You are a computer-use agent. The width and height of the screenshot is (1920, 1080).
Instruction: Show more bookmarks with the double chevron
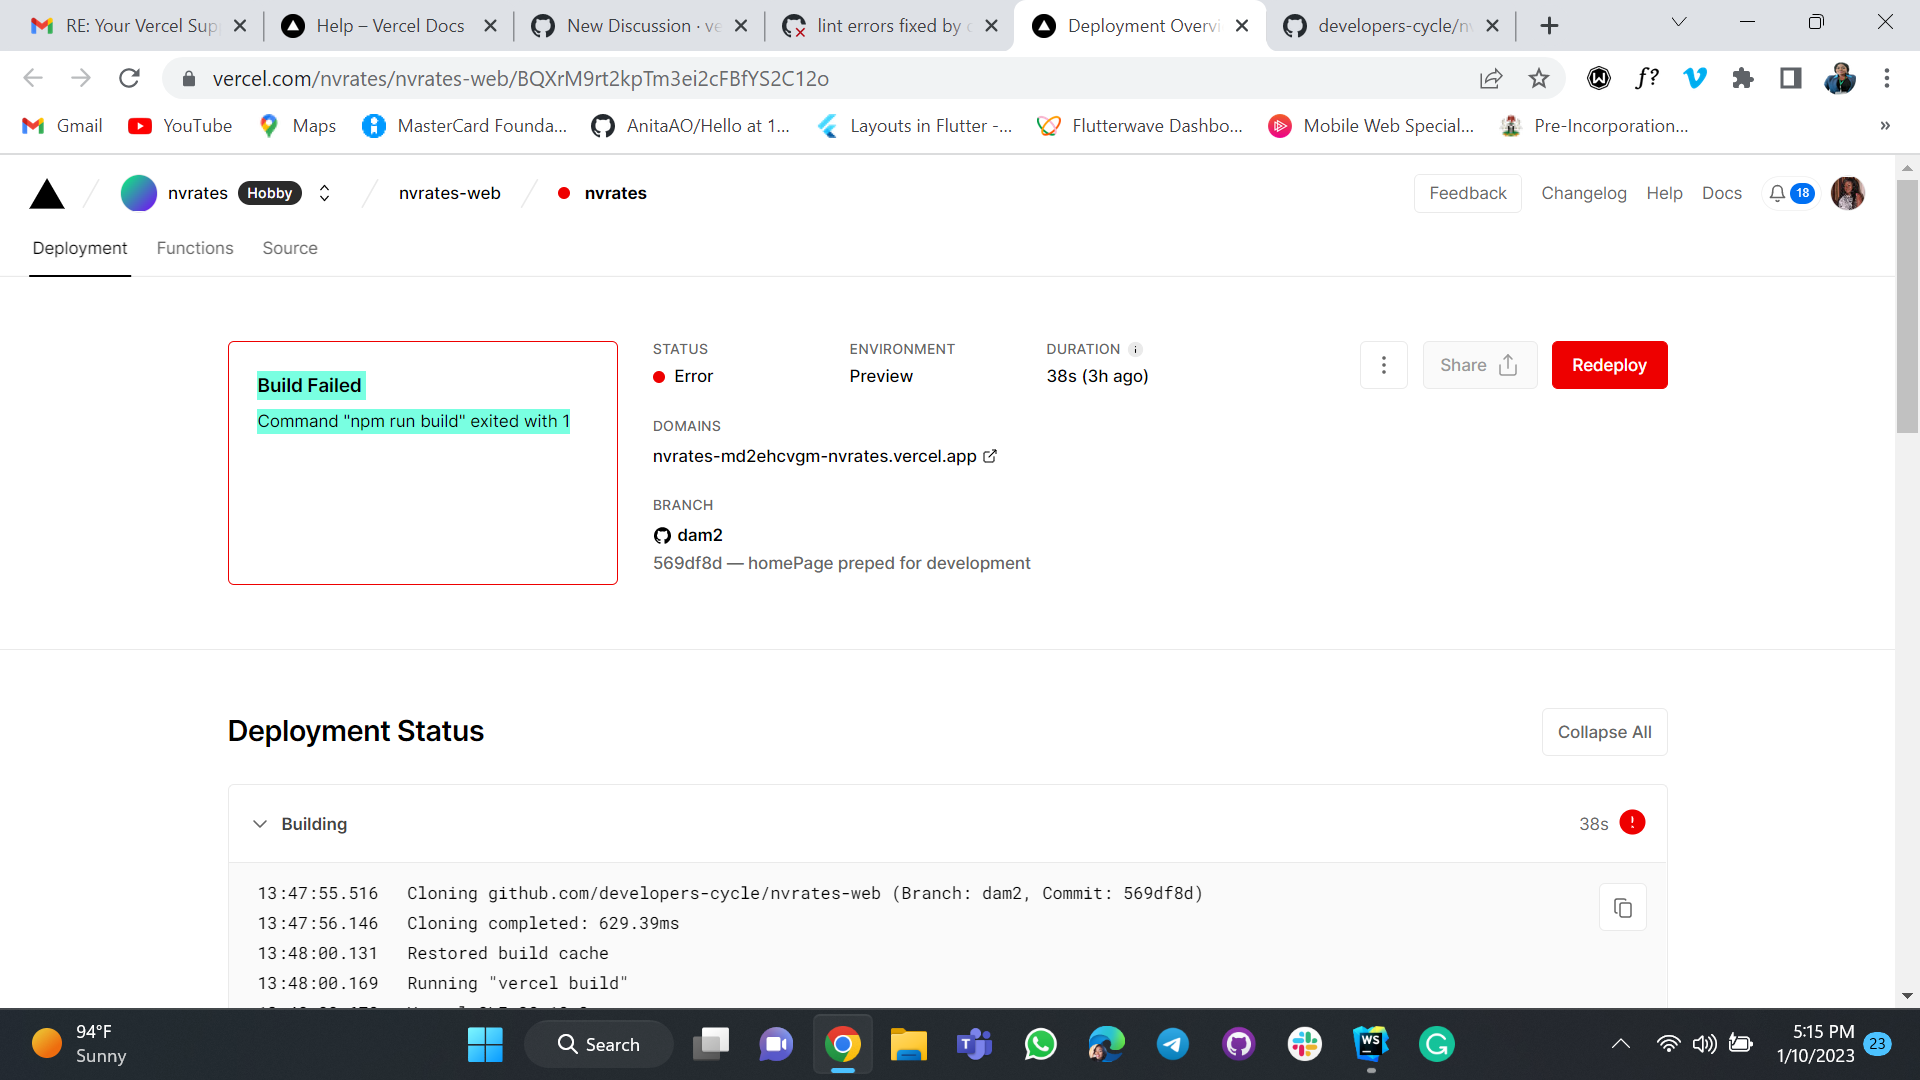[1885, 126]
